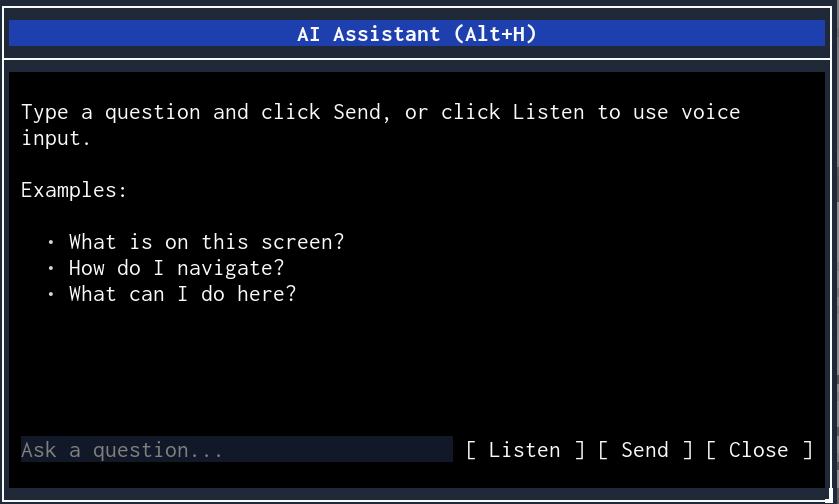
Task: Click the AI Assistant title bar
Action: (418, 34)
